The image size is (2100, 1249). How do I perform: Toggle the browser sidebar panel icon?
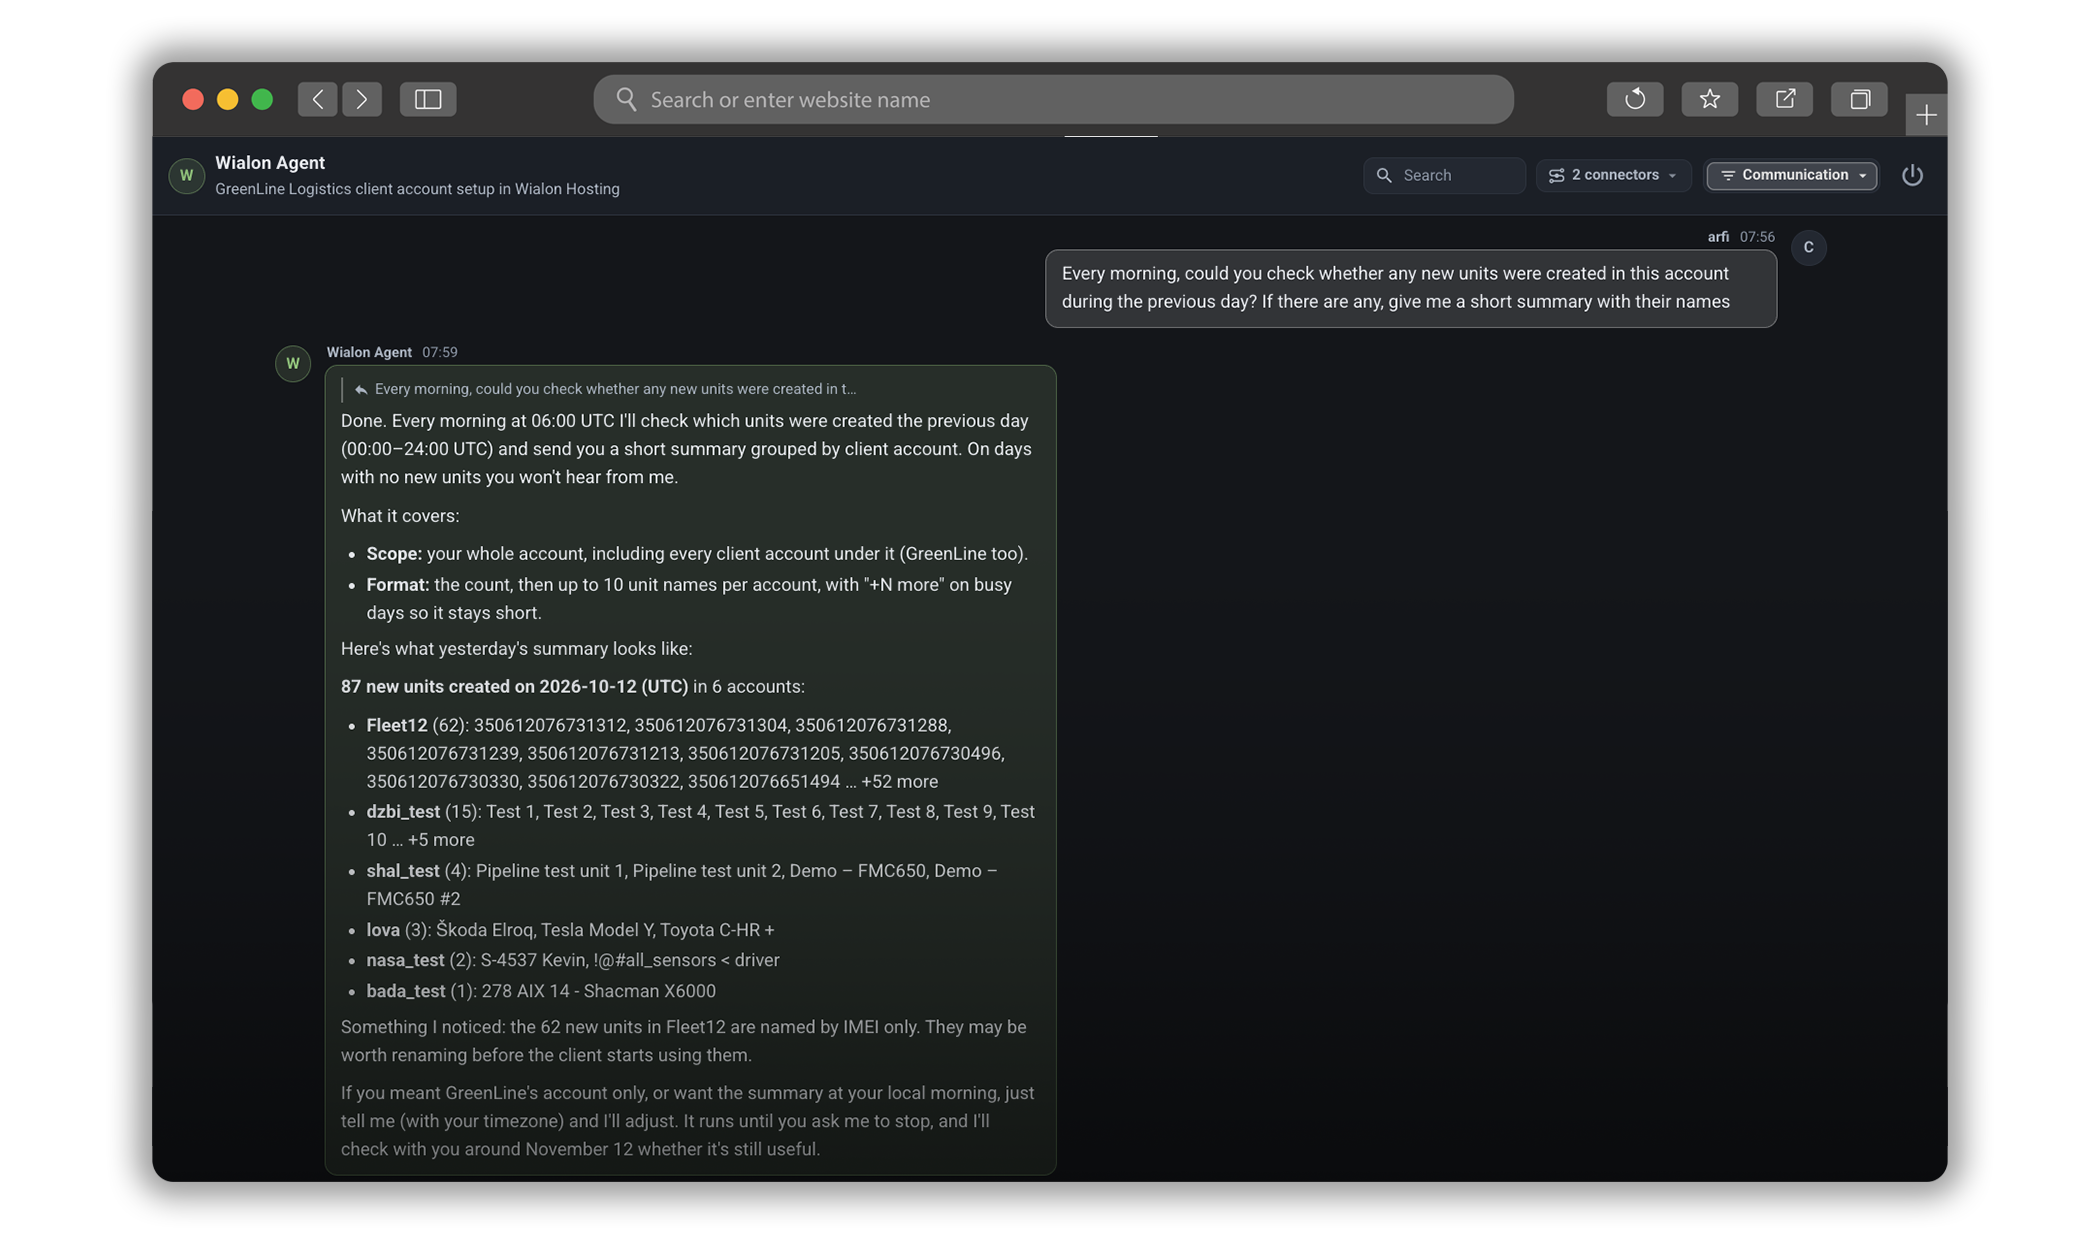click(428, 99)
